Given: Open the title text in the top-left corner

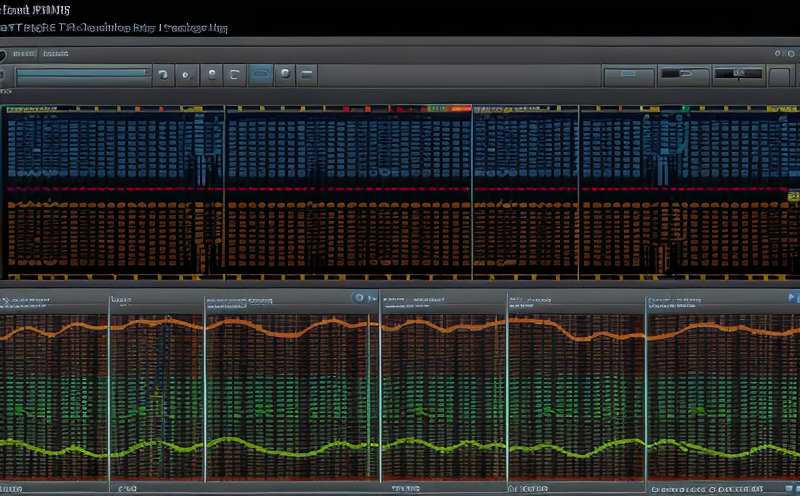Looking at the screenshot, I should coord(36,10).
